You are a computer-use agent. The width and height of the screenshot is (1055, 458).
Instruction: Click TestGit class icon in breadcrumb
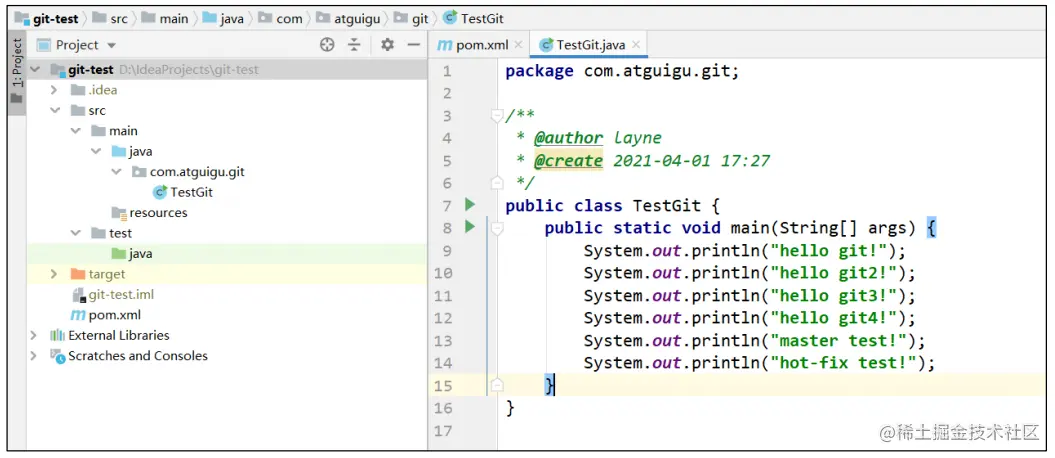click(450, 18)
